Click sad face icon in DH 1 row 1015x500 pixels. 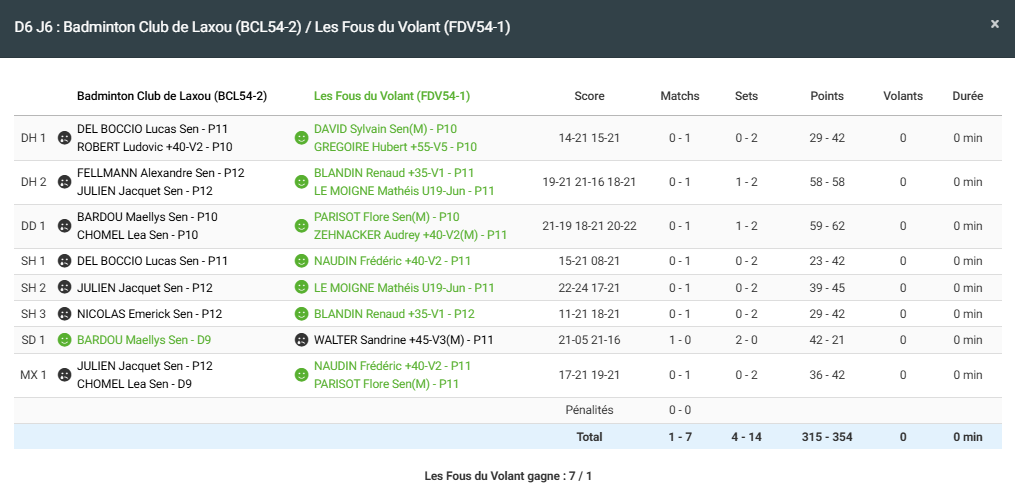[x=64, y=138]
